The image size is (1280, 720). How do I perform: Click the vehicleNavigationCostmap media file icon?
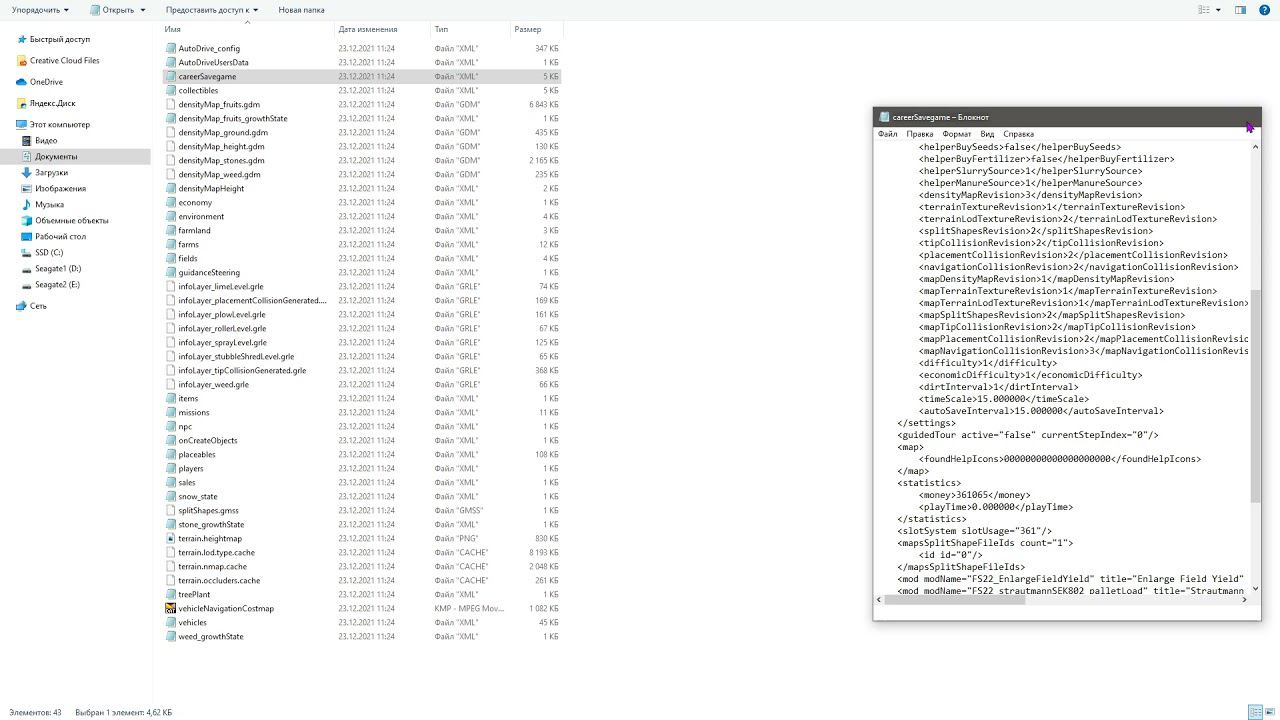(x=171, y=608)
